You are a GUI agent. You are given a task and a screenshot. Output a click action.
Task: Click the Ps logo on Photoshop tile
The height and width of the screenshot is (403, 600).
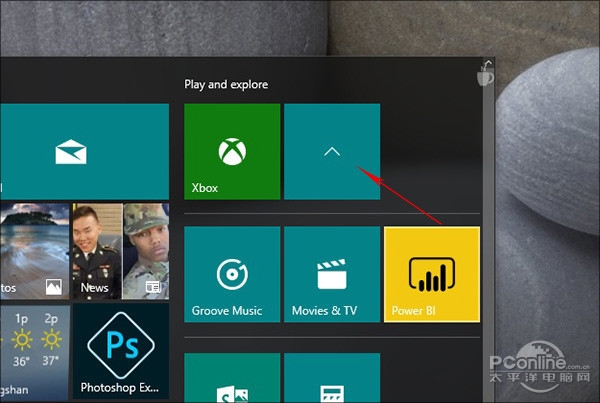(120, 343)
